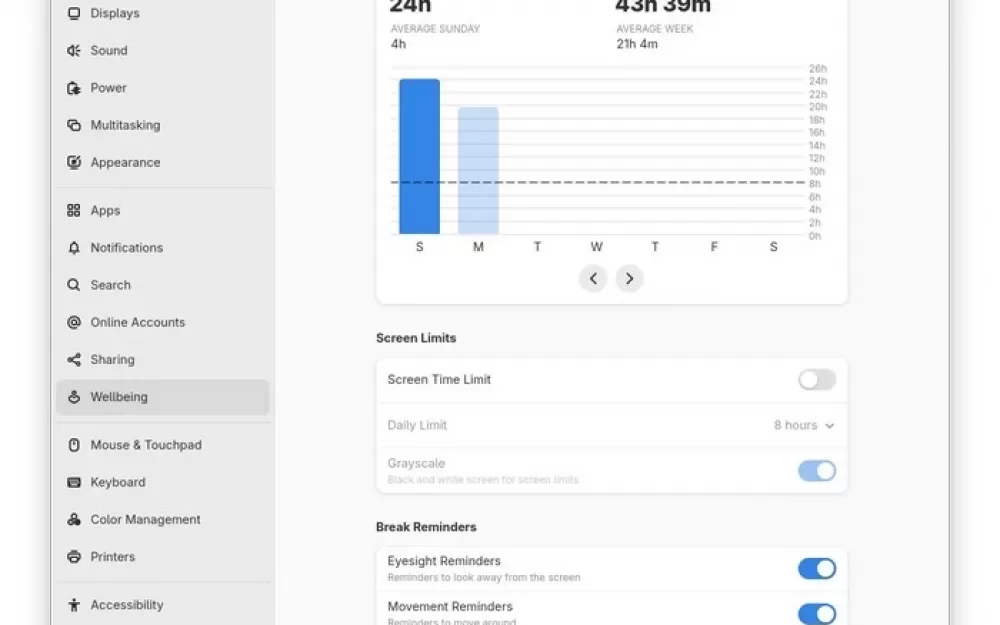Disable Movement Reminders toggle
The height and width of the screenshot is (625, 1000).
[816, 613]
